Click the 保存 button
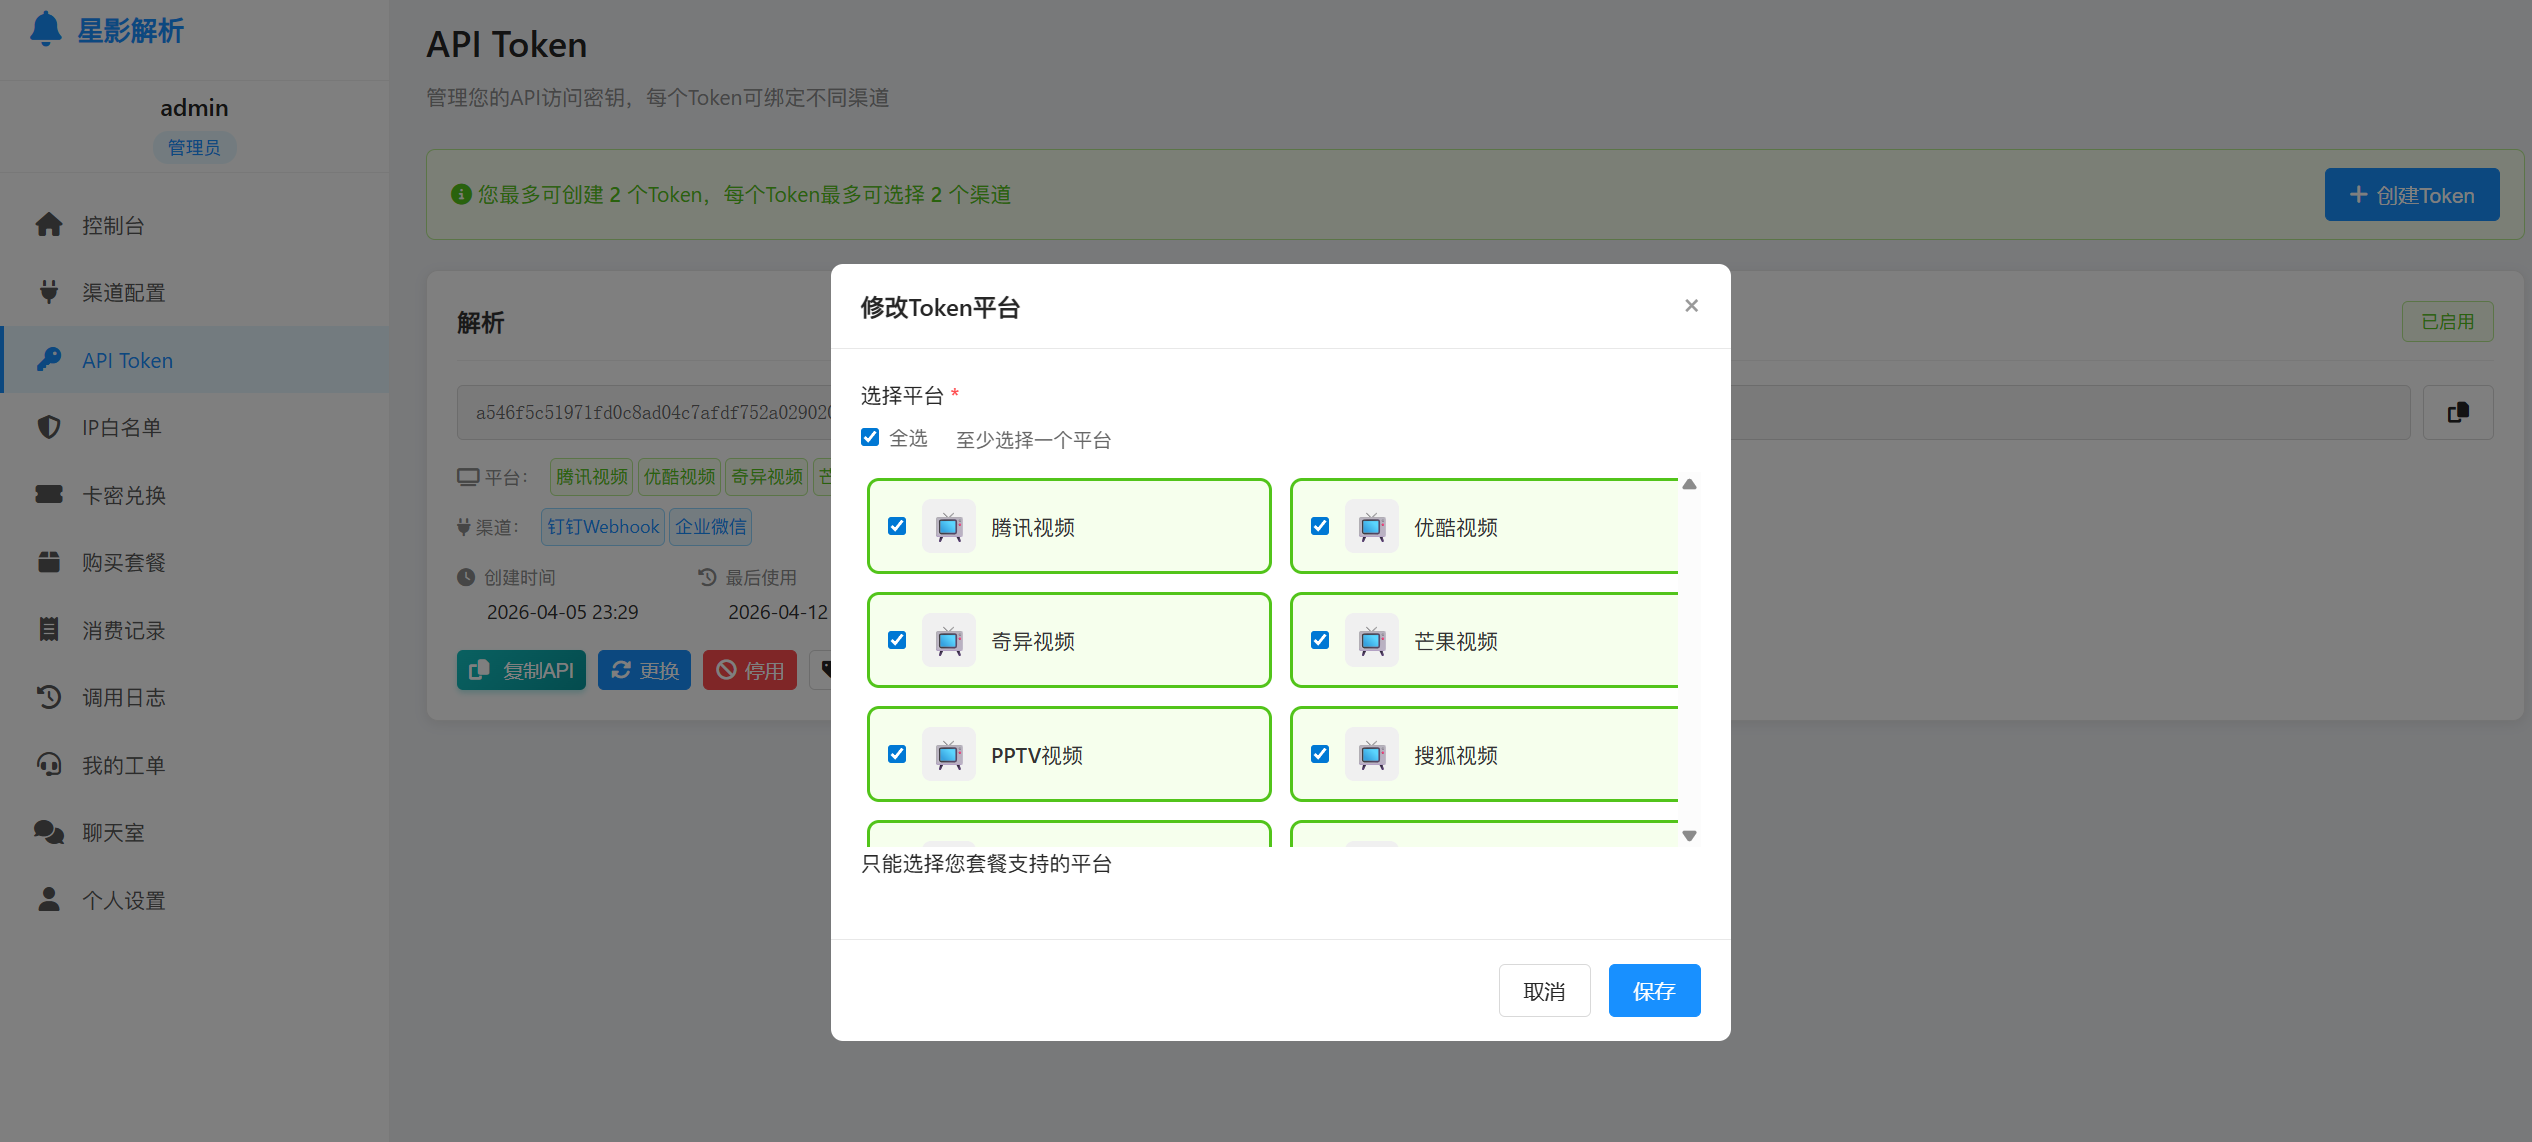Viewport: 2532px width, 1142px height. tap(1654, 990)
